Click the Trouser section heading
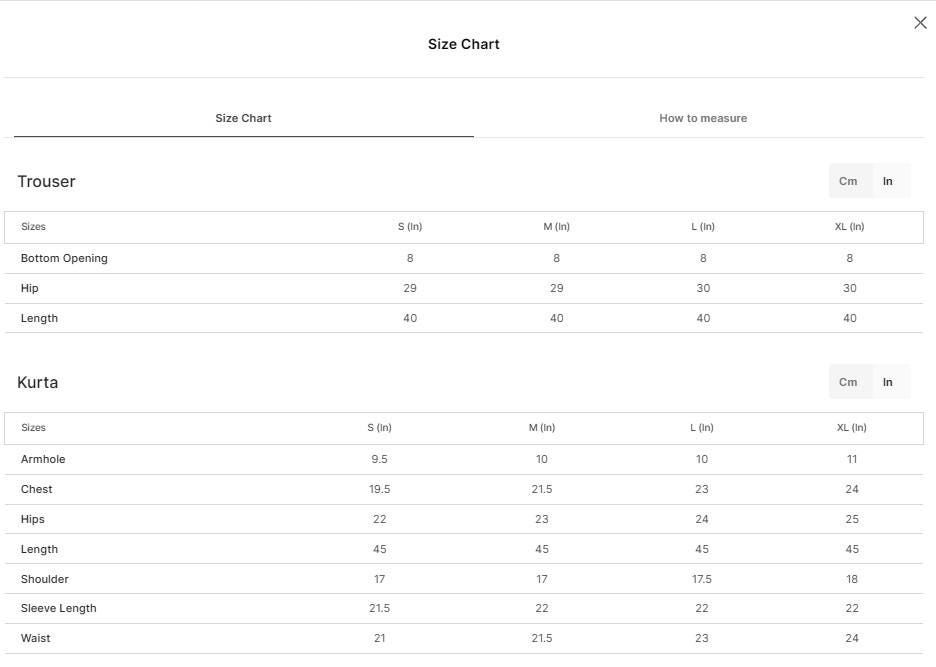The height and width of the screenshot is (667, 936). coord(46,181)
